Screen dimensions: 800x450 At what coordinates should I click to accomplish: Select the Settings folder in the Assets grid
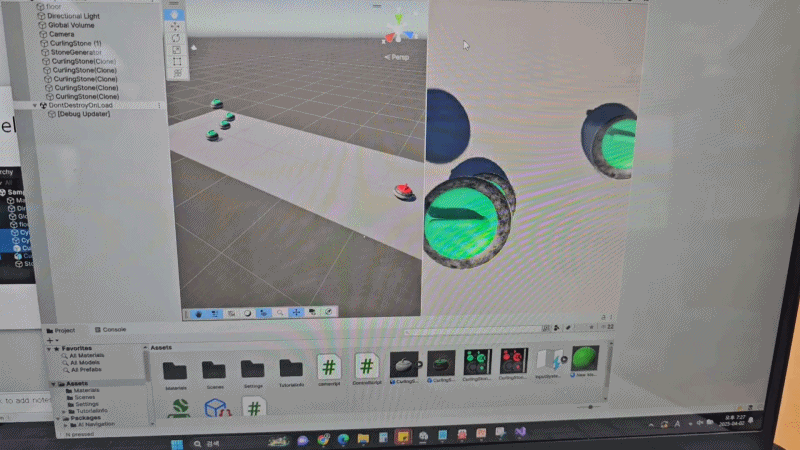(x=253, y=373)
